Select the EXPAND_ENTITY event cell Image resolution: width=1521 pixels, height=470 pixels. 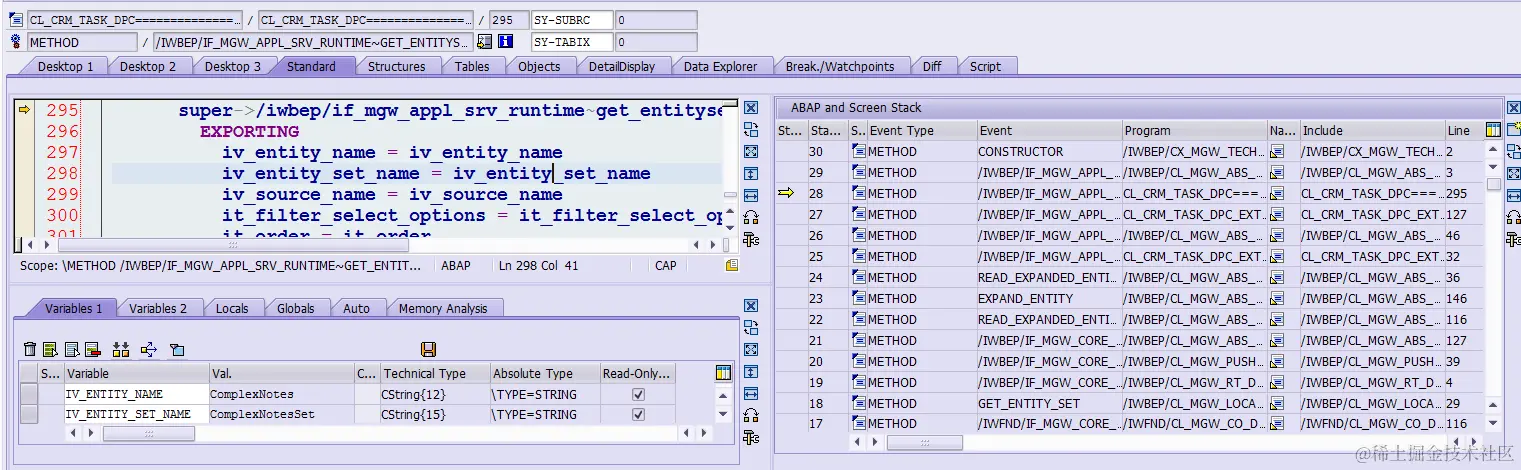[x=1049, y=298]
